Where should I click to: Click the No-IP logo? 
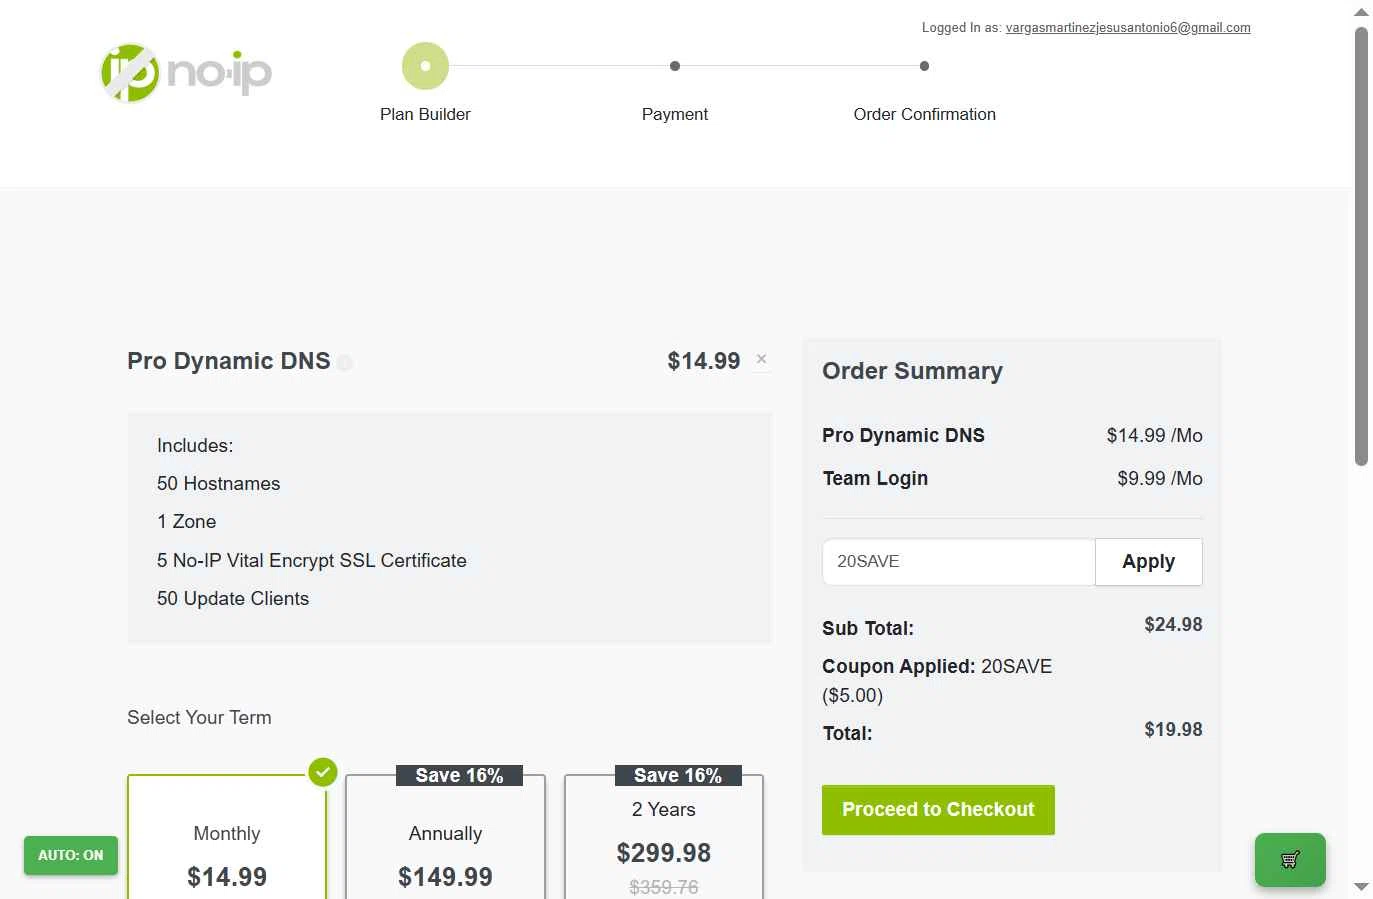pos(186,73)
